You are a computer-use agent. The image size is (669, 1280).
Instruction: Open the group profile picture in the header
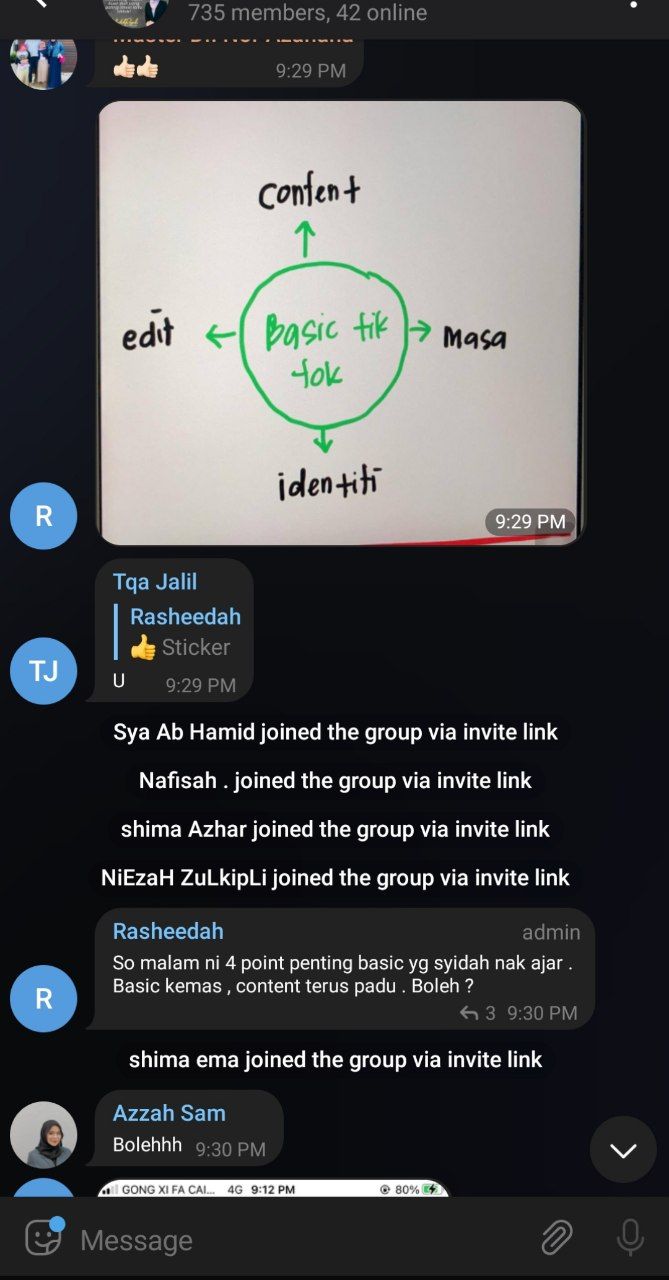tap(137, 10)
